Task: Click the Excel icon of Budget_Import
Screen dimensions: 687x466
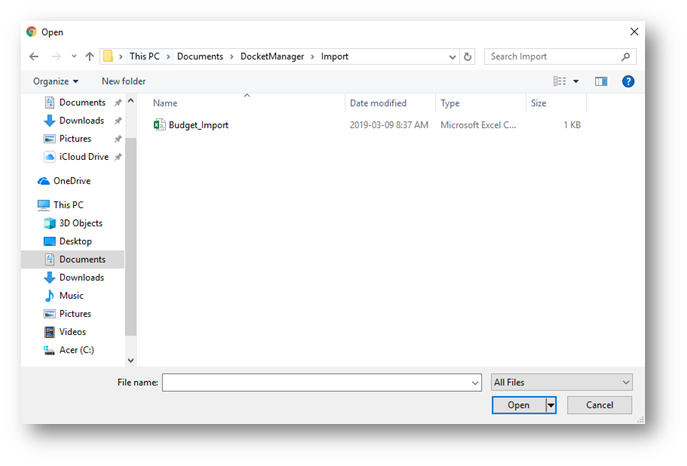Action: point(159,125)
